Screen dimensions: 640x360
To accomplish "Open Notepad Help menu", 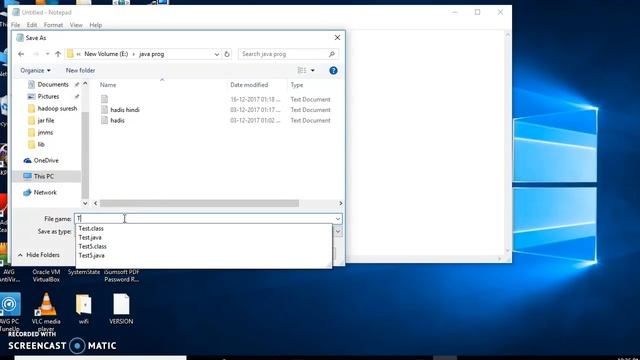I will click(96, 25).
